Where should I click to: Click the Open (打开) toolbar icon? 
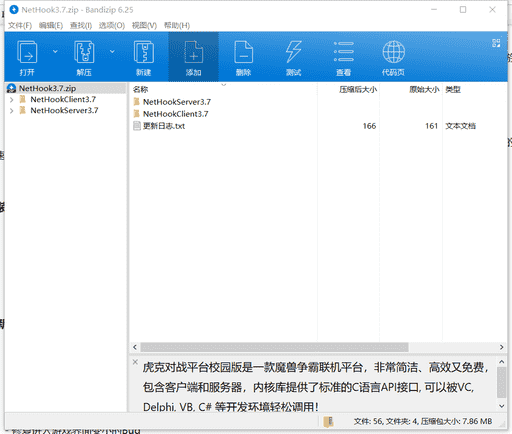27,52
